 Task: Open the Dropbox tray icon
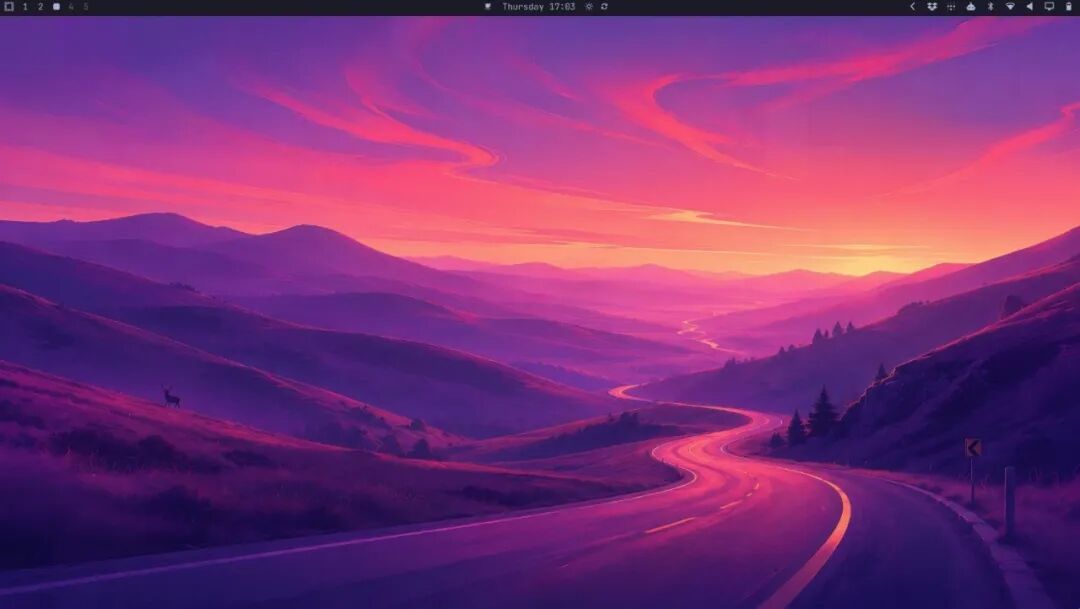[x=932, y=7]
